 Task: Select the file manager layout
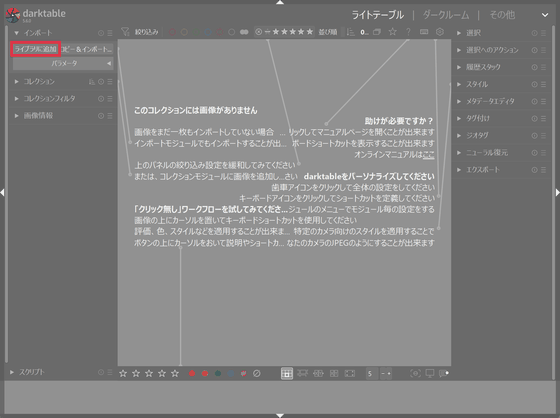coord(287,374)
